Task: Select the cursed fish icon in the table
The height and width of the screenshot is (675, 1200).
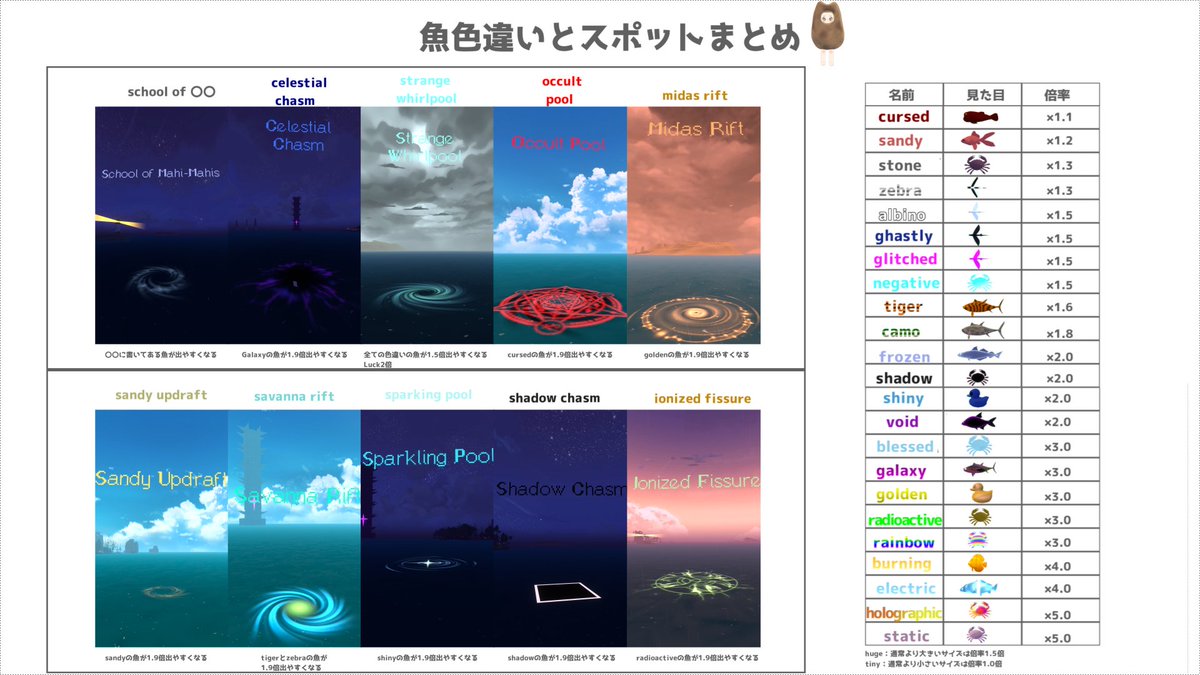Action: [980, 117]
